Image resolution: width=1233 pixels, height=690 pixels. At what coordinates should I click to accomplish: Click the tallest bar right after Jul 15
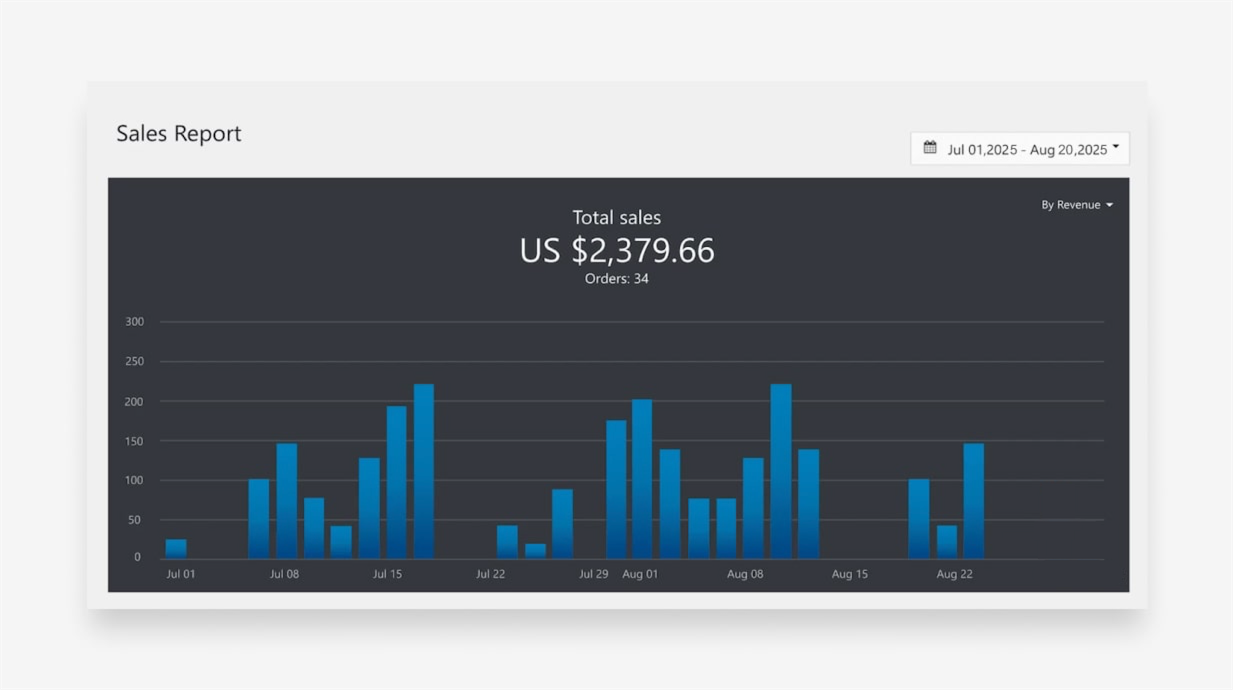click(x=424, y=470)
